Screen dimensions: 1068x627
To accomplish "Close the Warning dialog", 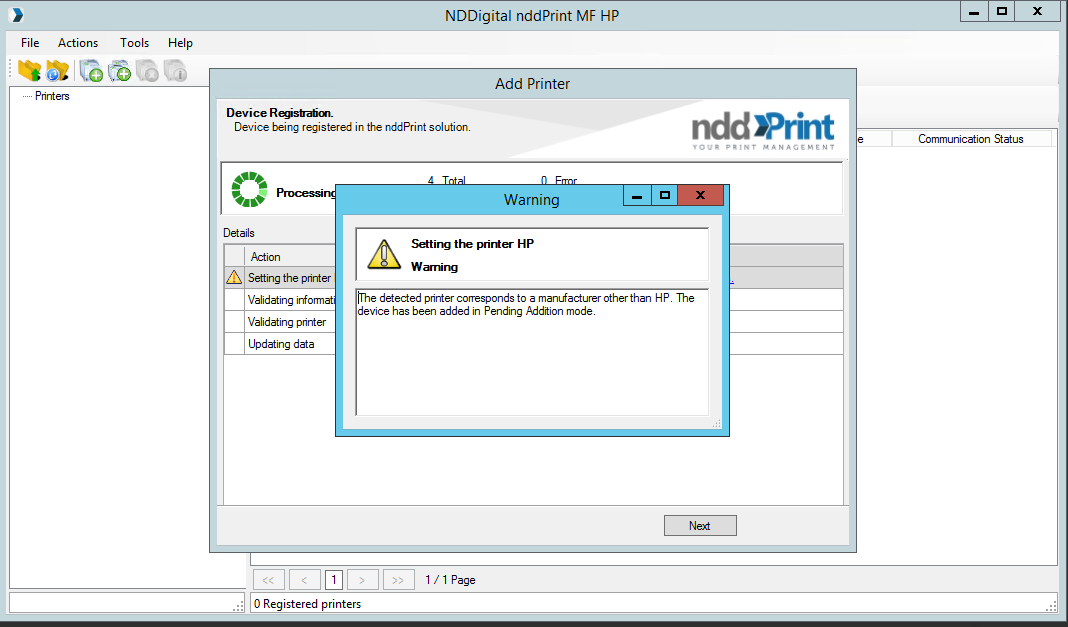I will pos(700,196).
